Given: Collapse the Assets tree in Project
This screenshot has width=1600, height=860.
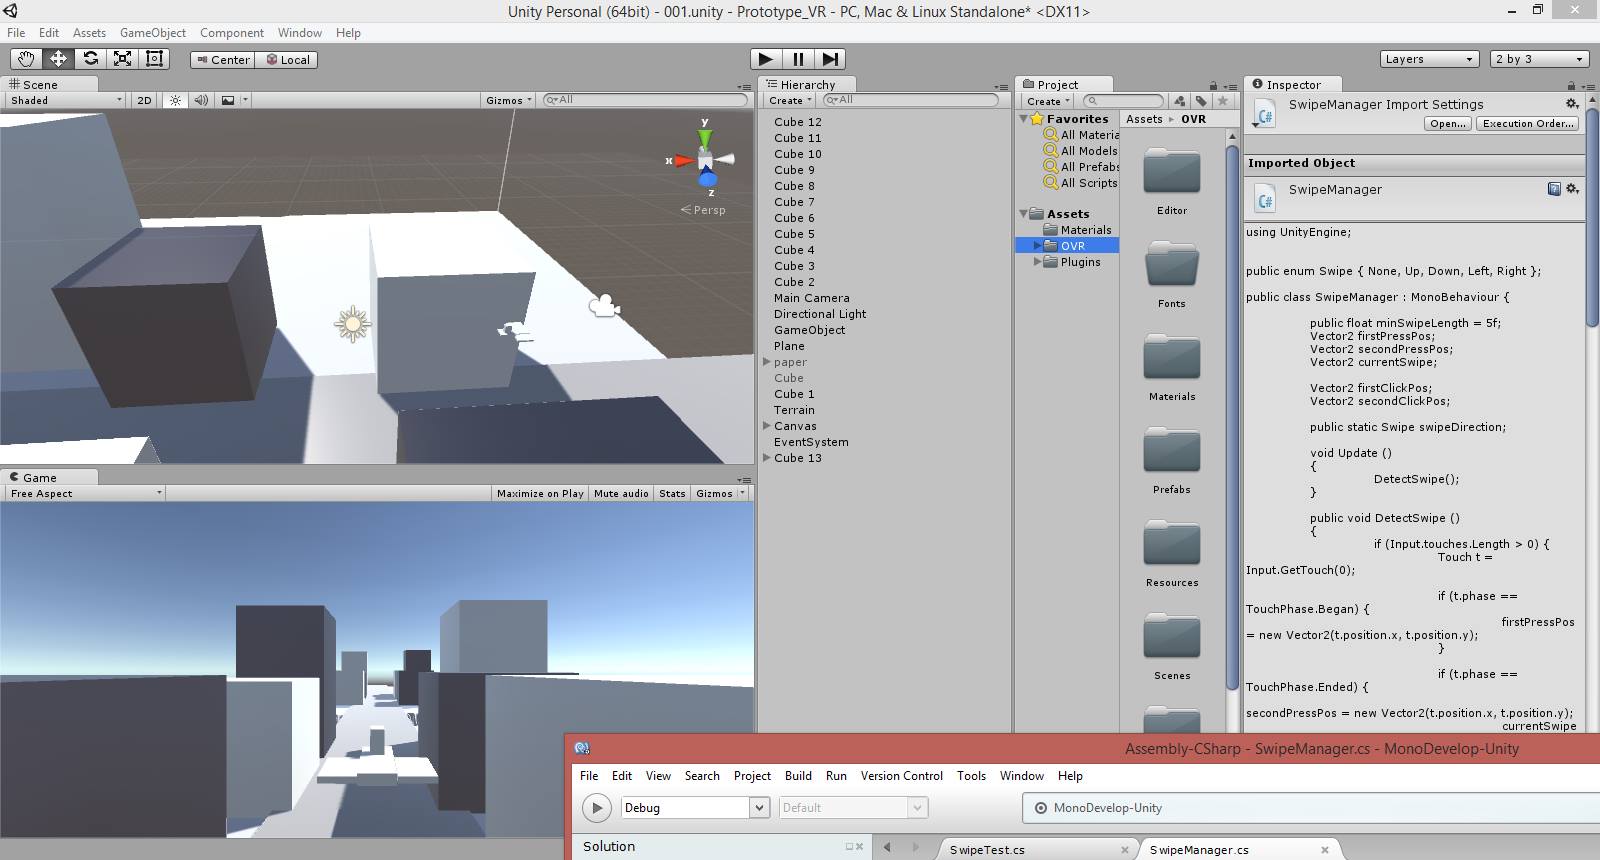Looking at the screenshot, I should 1024,214.
